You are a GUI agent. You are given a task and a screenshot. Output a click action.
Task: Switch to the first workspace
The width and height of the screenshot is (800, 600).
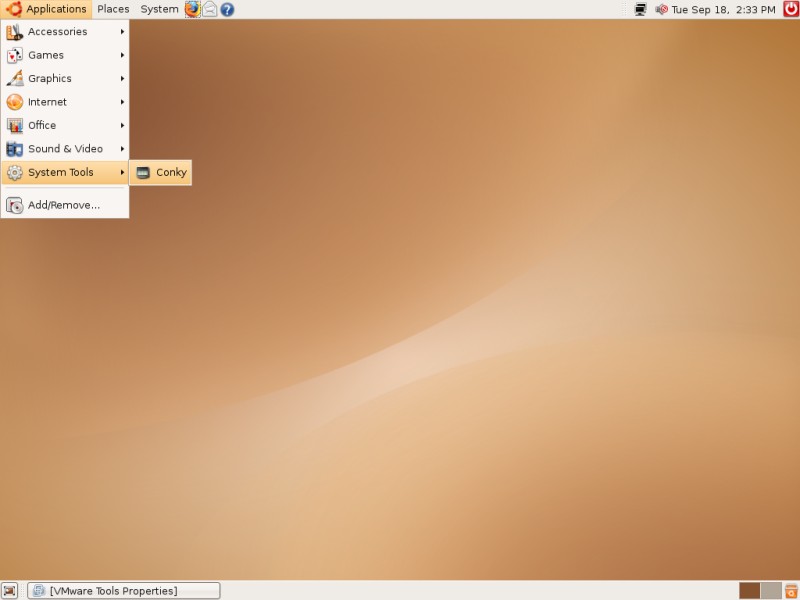pos(749,591)
